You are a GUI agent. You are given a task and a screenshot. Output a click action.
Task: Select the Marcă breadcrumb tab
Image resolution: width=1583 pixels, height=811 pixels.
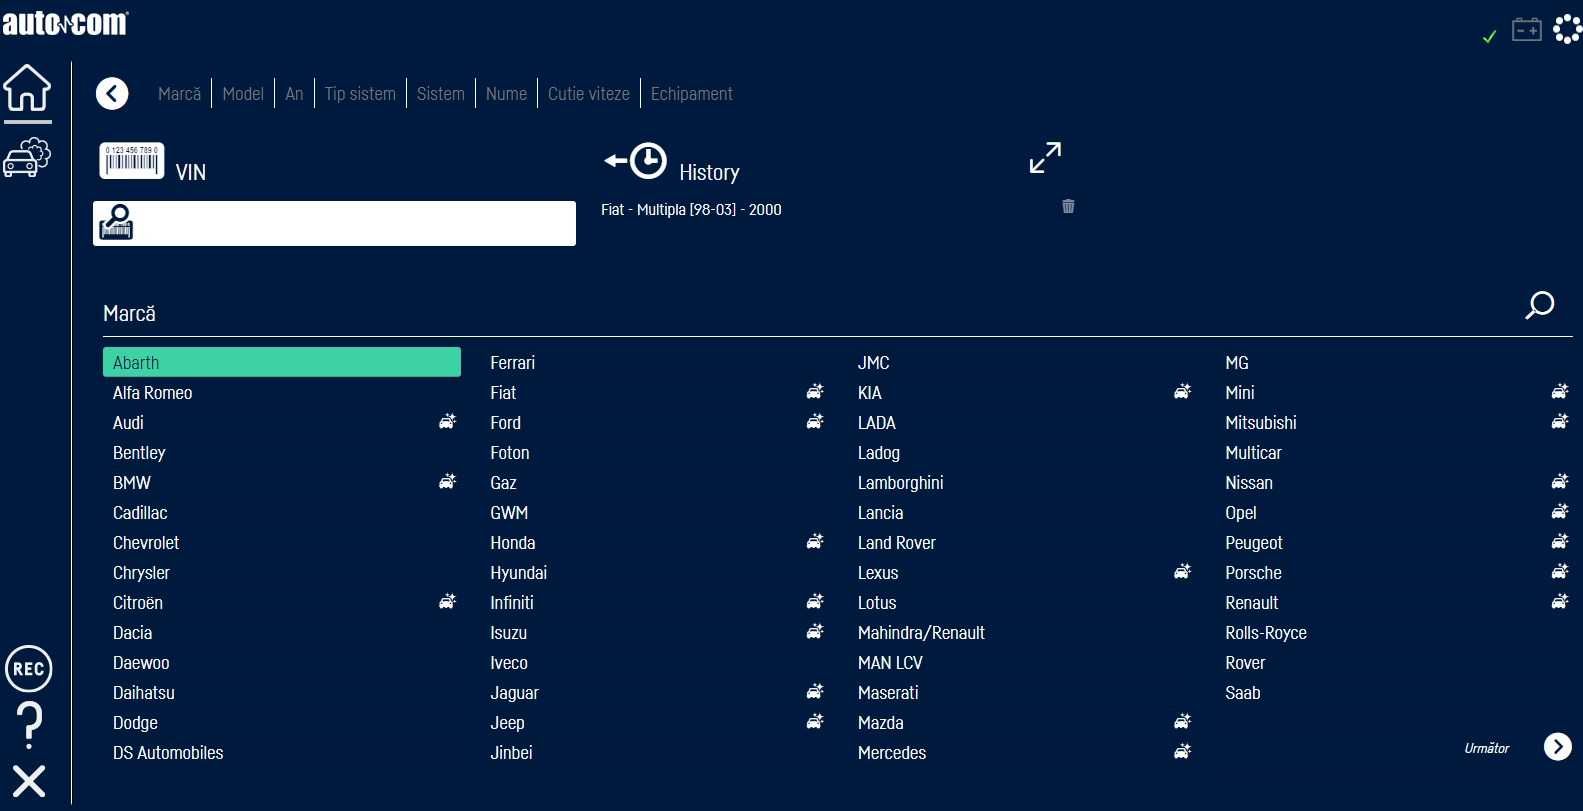(179, 94)
